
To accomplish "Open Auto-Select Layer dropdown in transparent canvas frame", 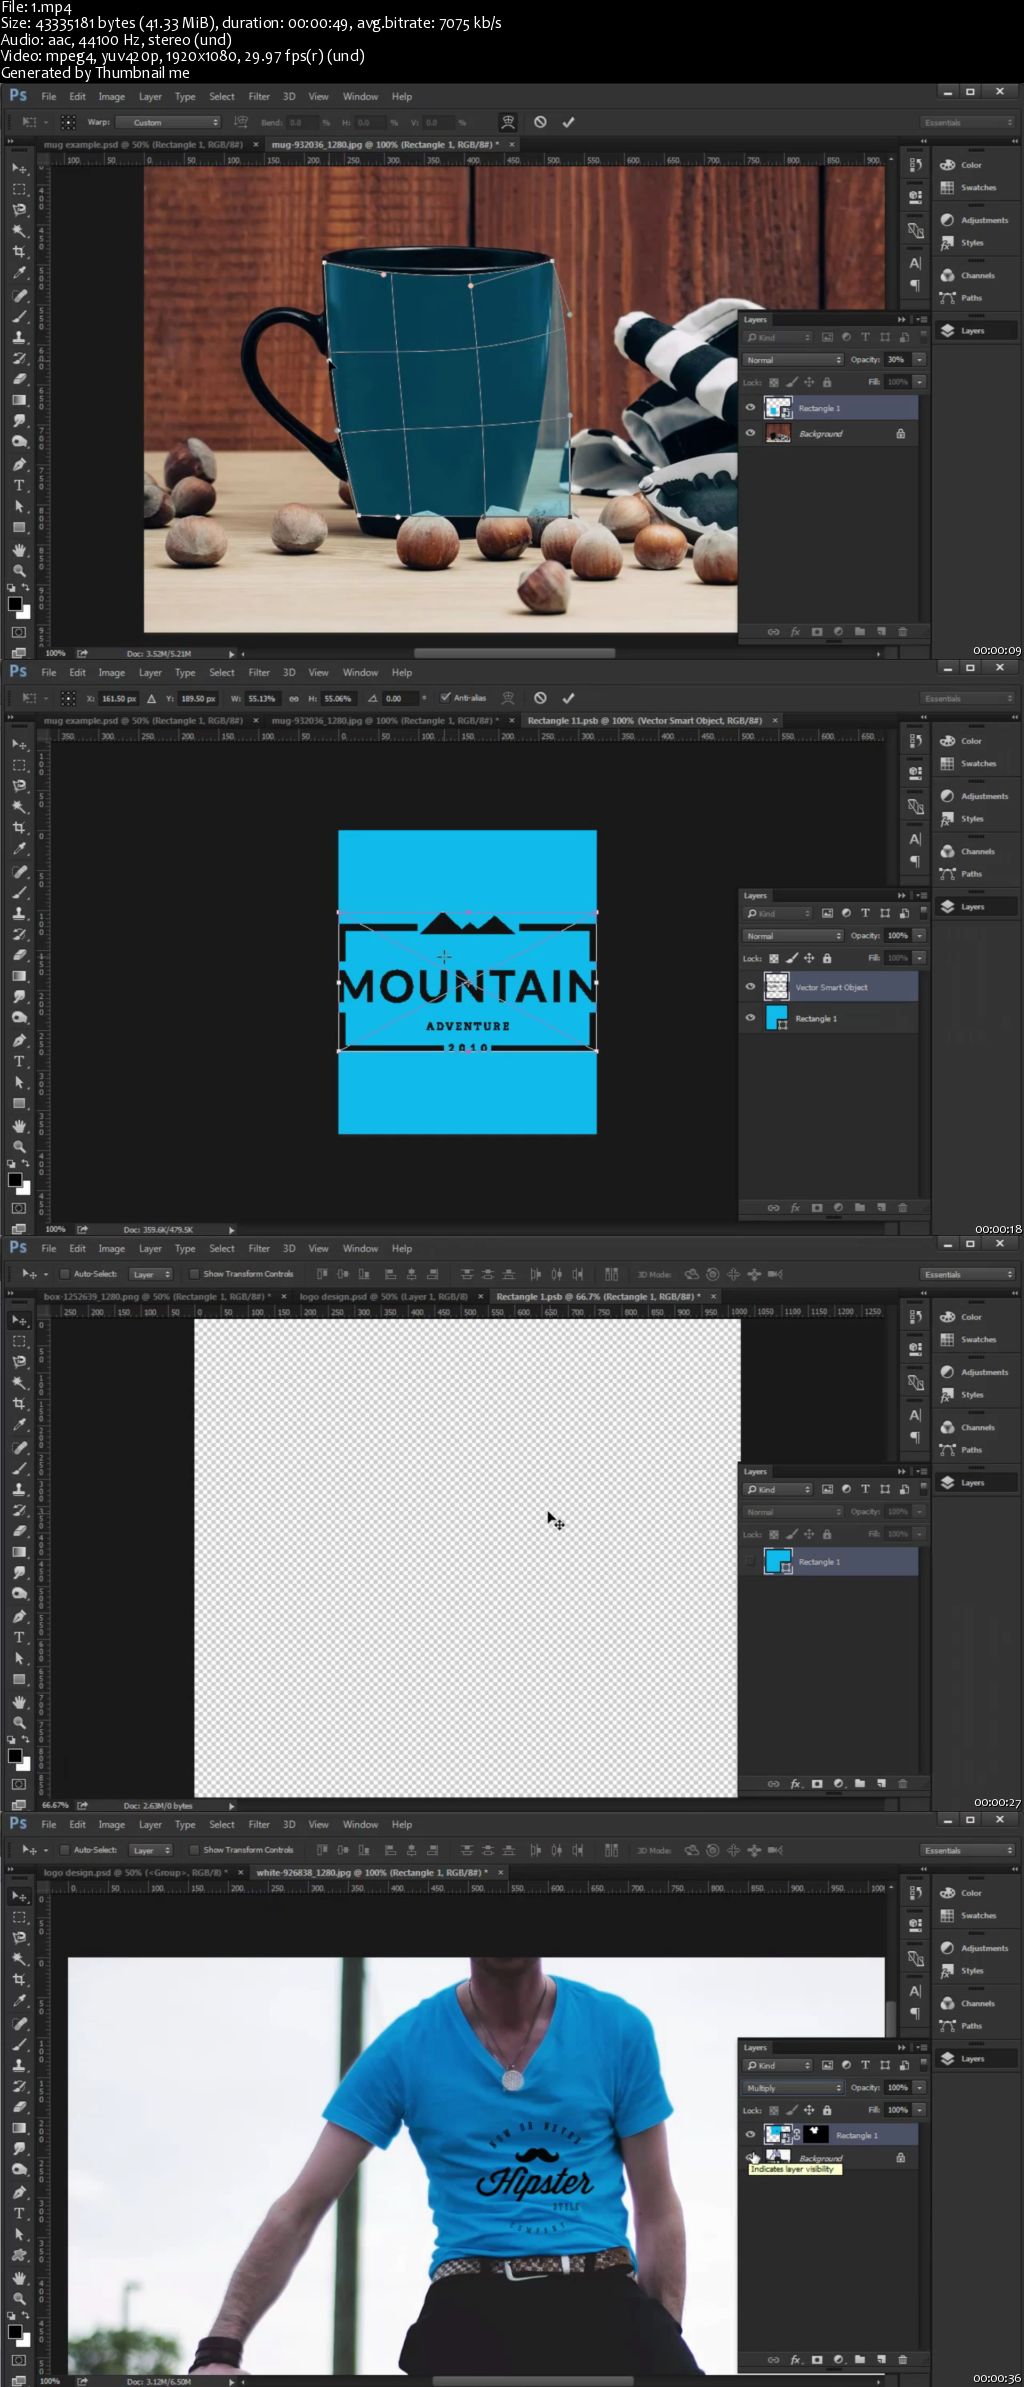I will [152, 1274].
